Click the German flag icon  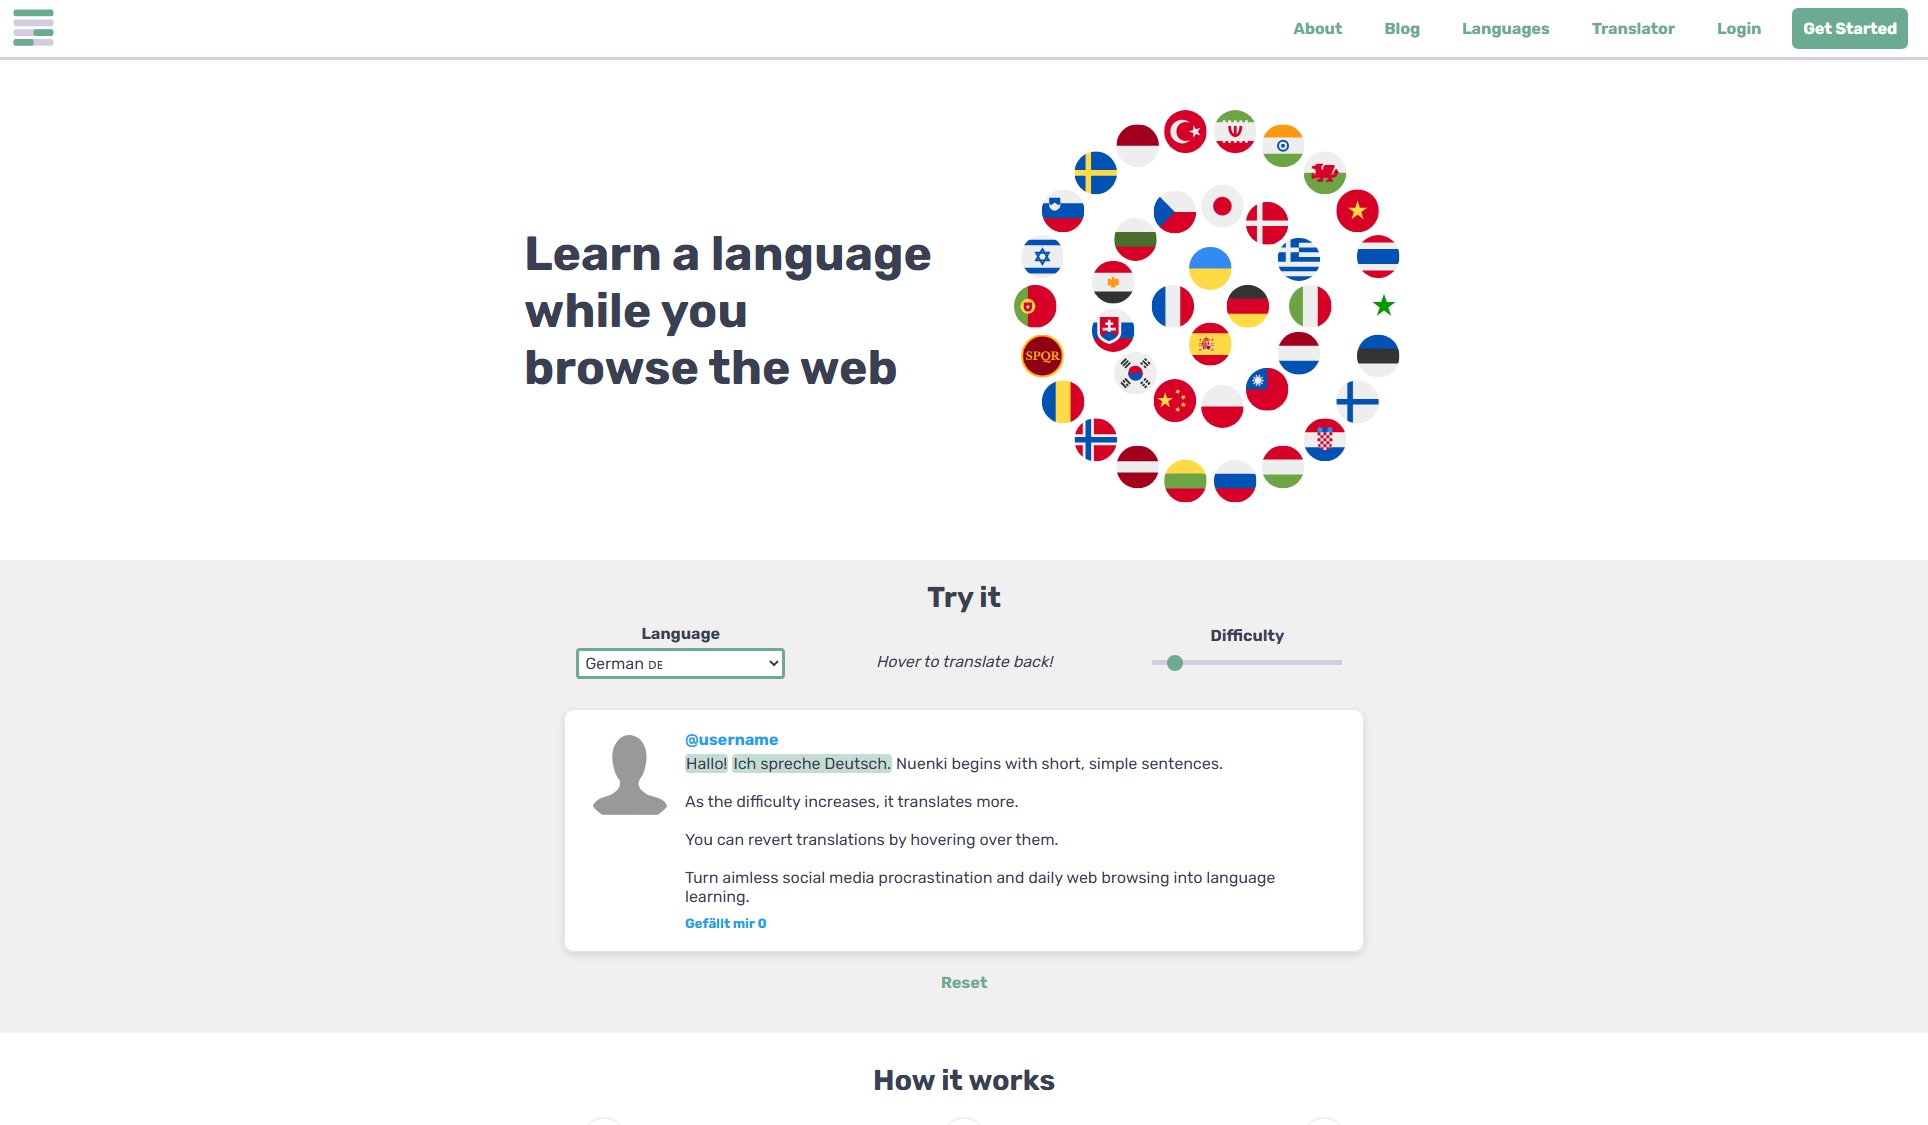click(1247, 306)
